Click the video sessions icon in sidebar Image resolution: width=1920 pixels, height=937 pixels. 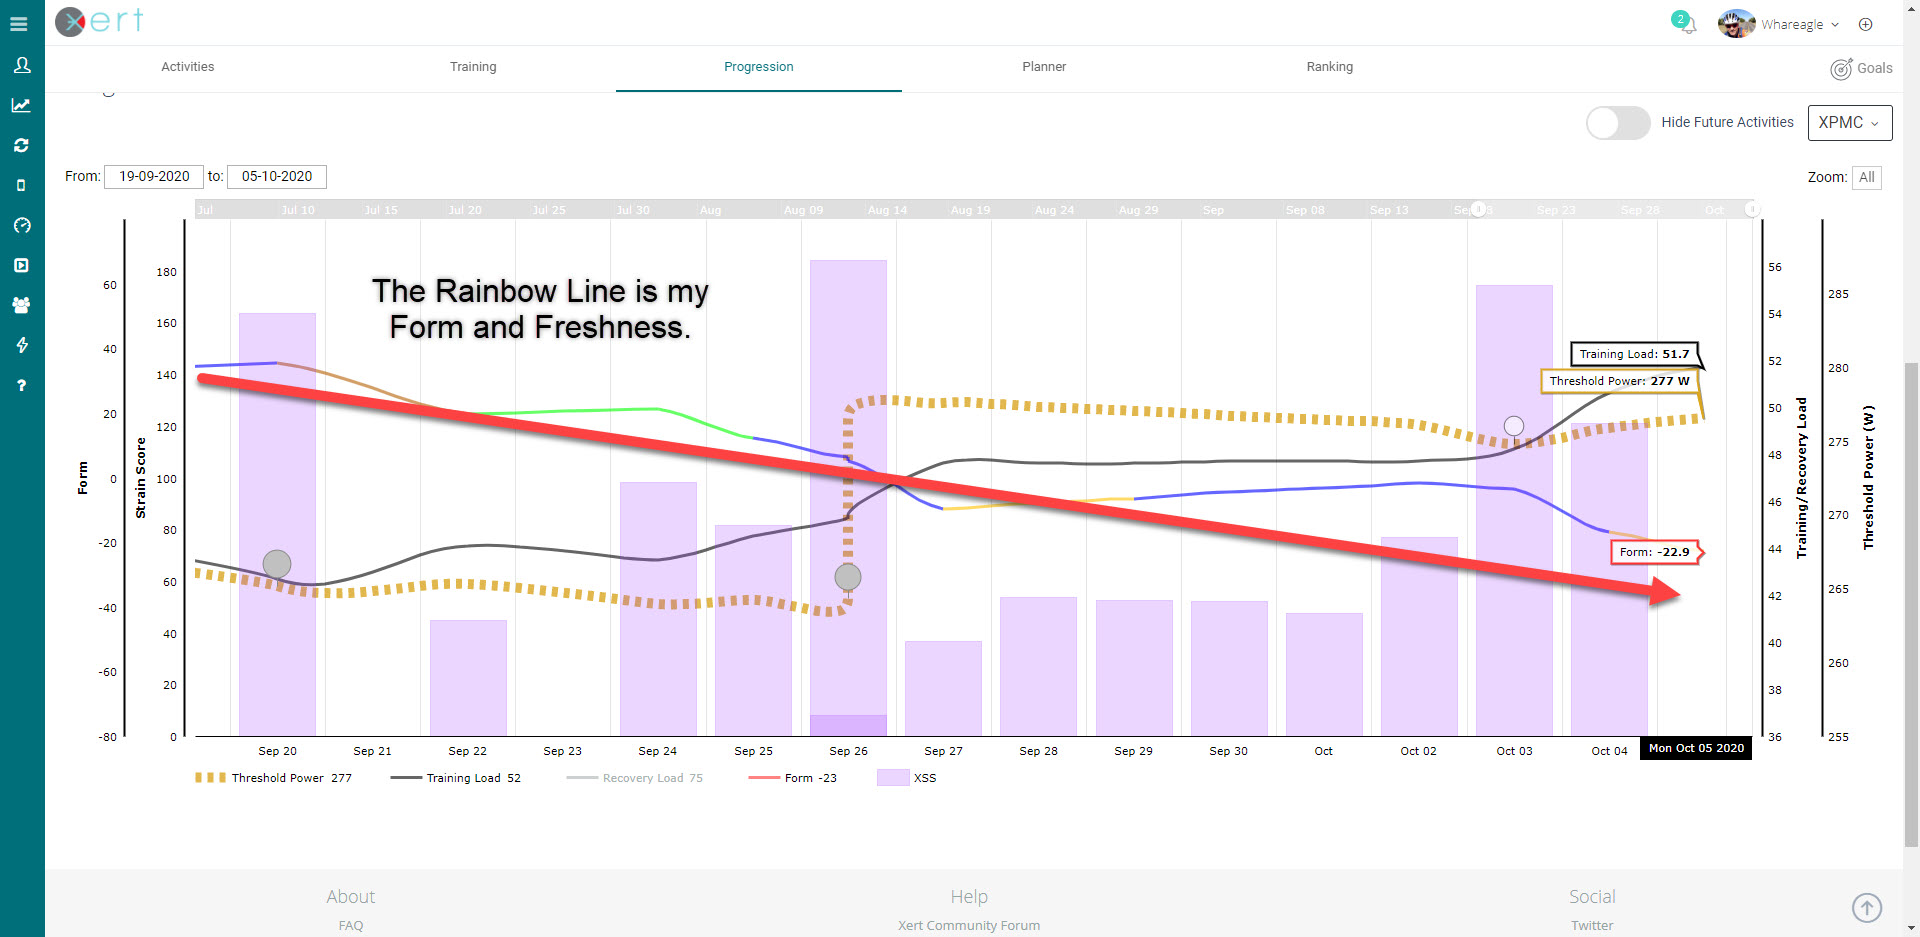21,265
